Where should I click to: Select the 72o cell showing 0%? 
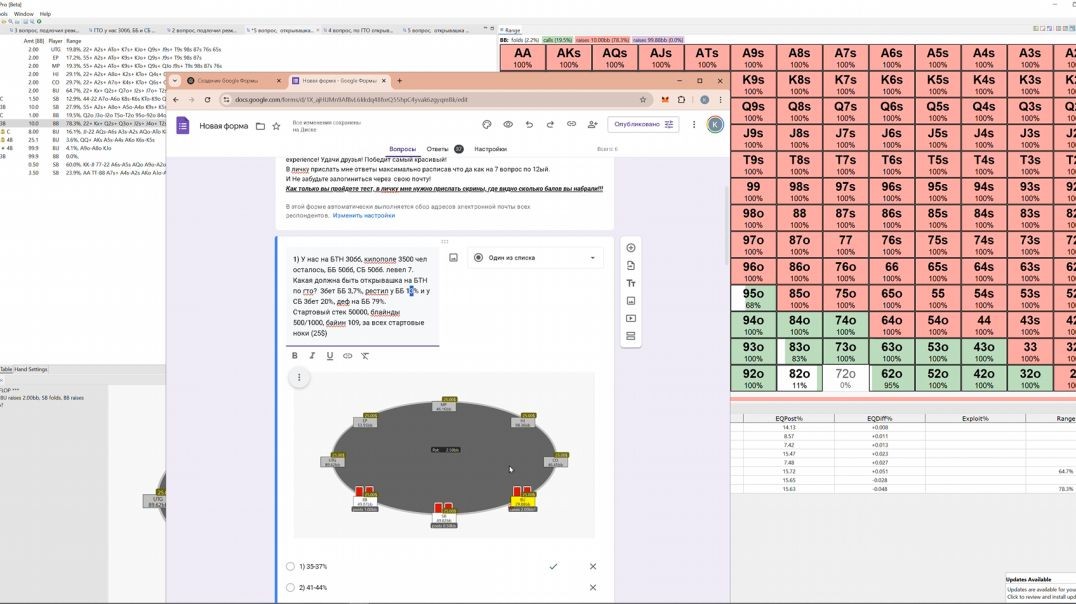(845, 379)
